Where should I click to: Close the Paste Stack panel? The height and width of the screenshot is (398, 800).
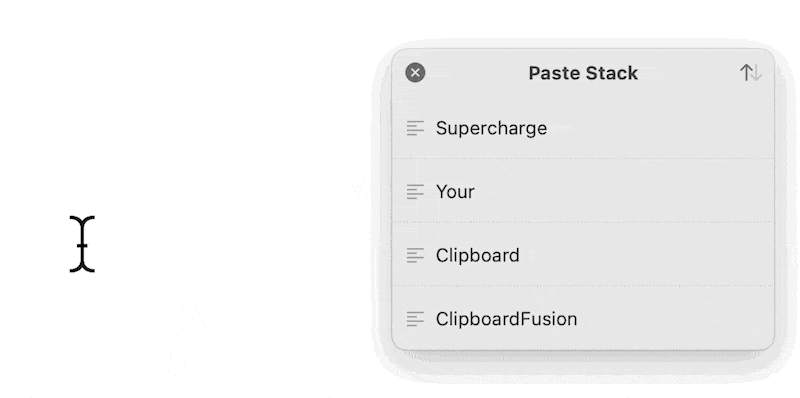(415, 73)
